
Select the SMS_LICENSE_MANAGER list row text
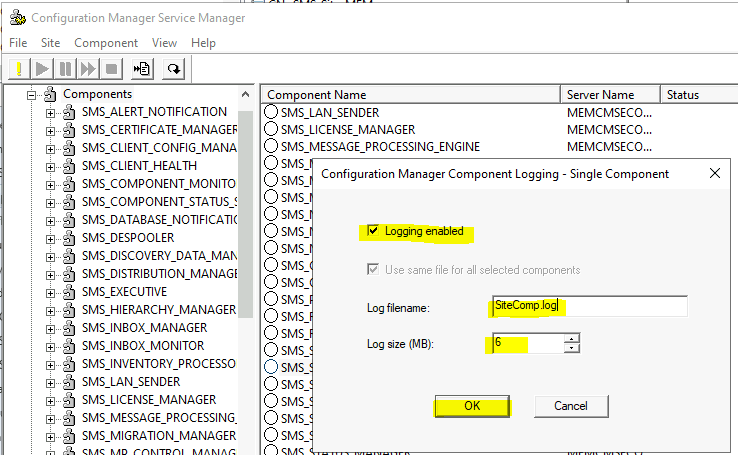tap(348, 130)
